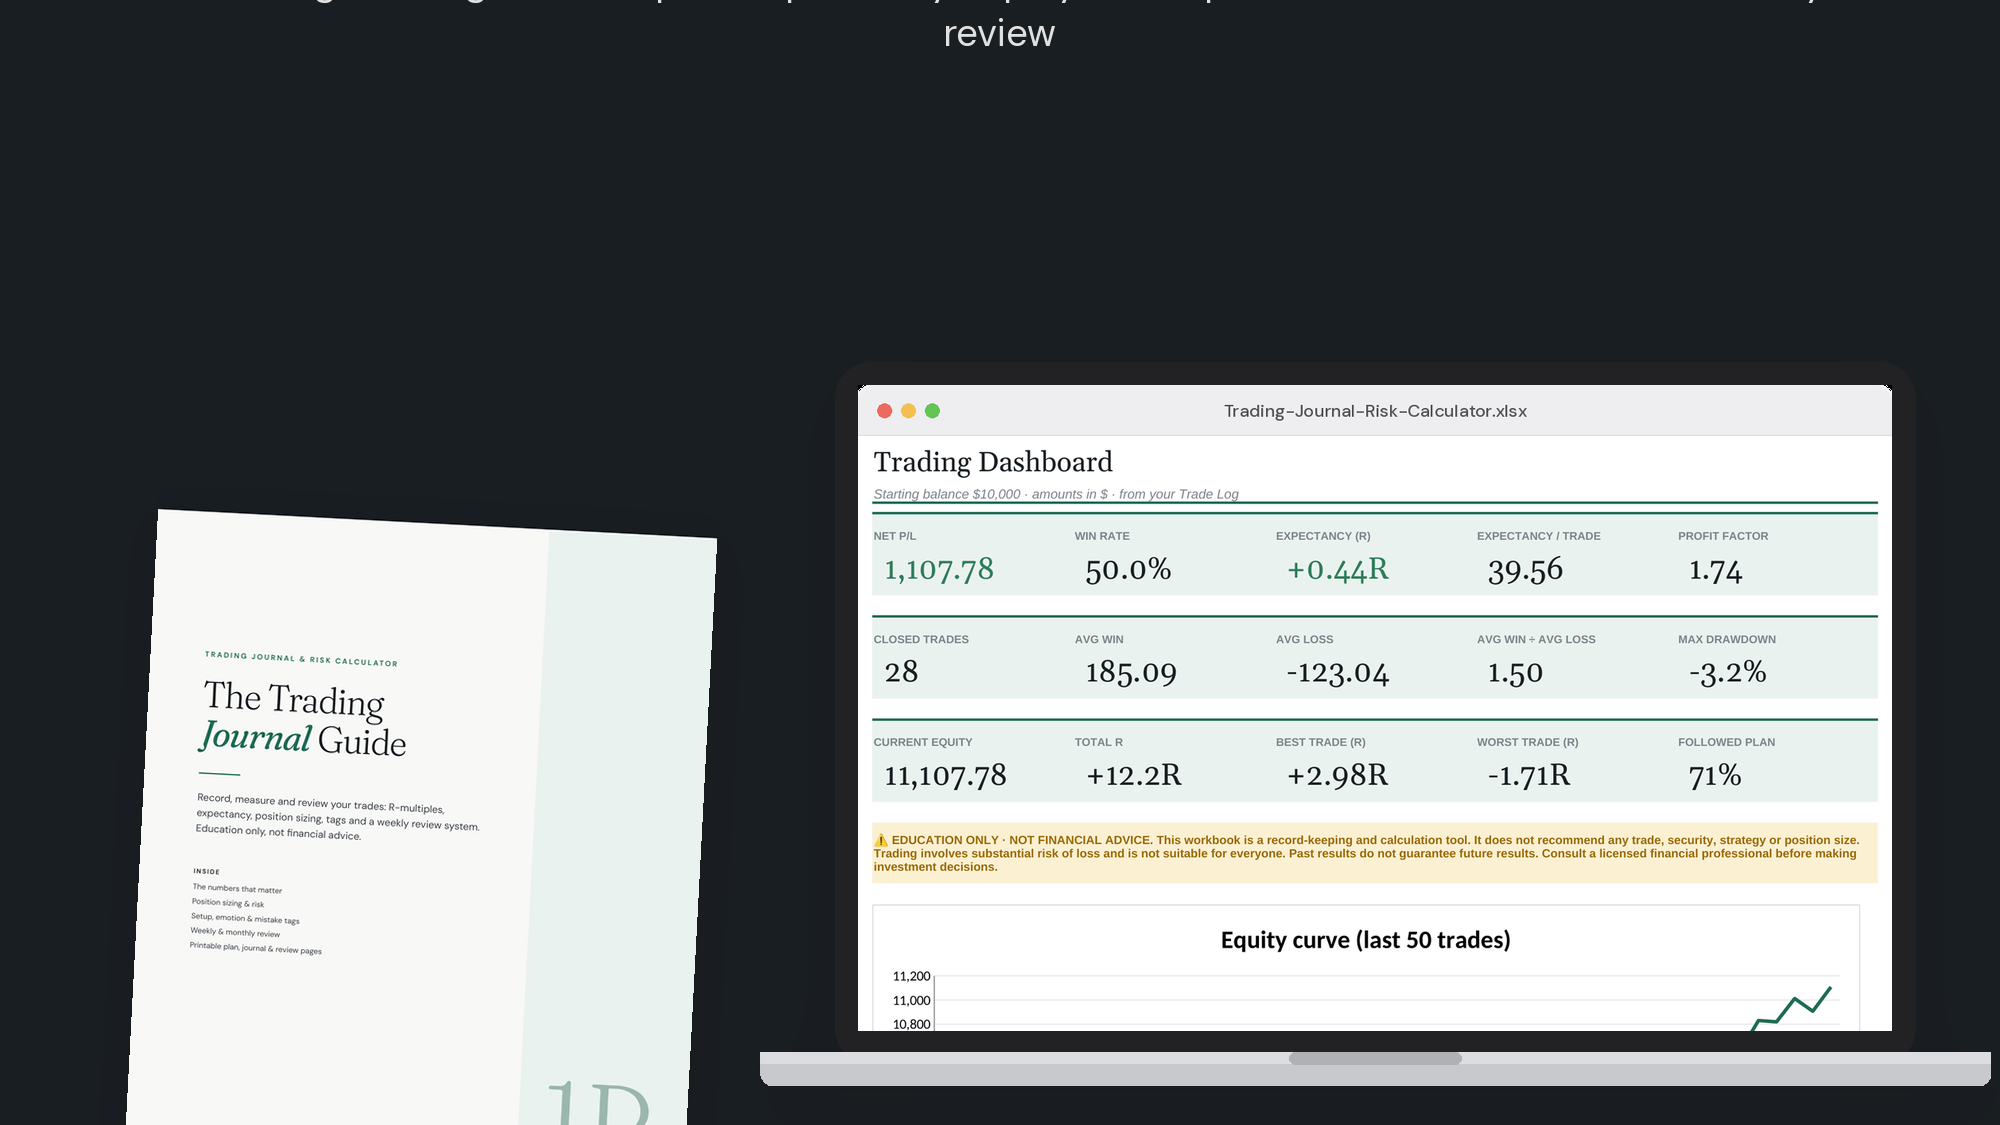
Task: Click the Equity curve chart title
Action: 1365,940
